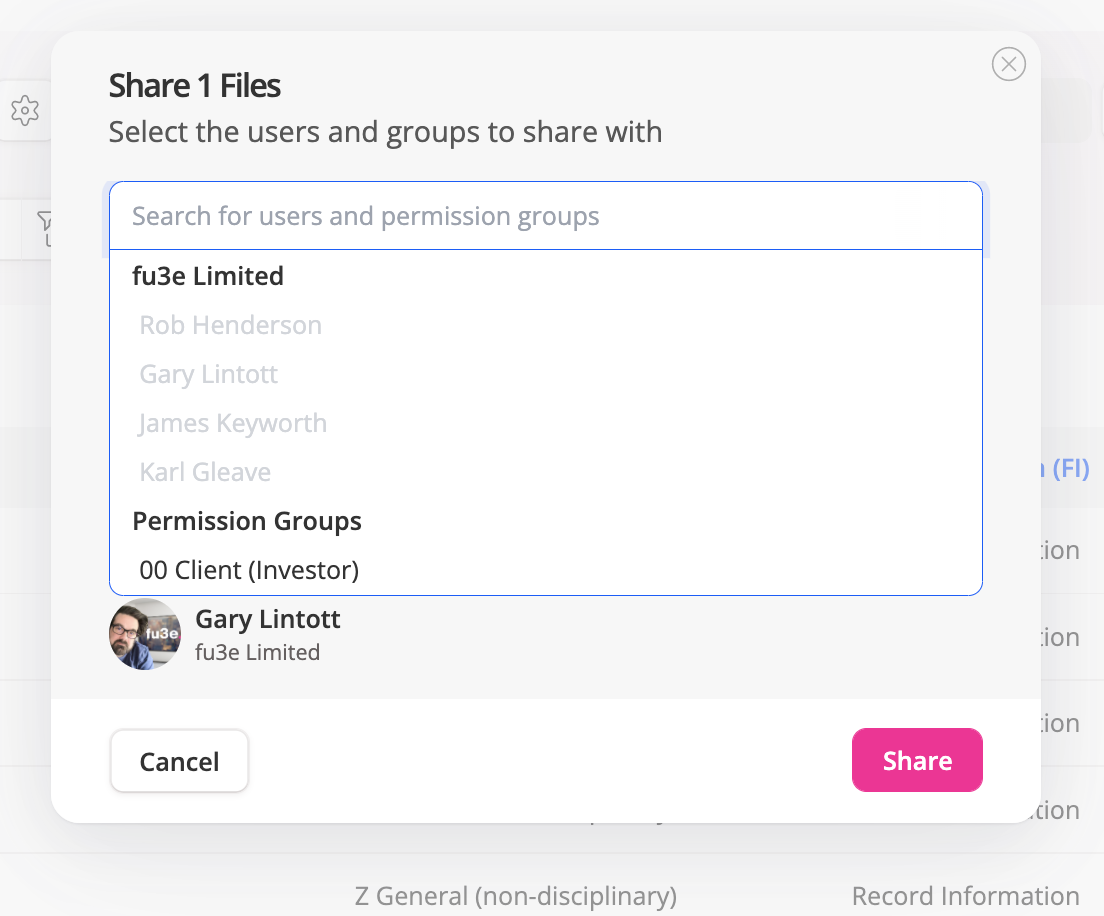Focus the user and group search field
This screenshot has width=1104, height=916.
(546, 216)
